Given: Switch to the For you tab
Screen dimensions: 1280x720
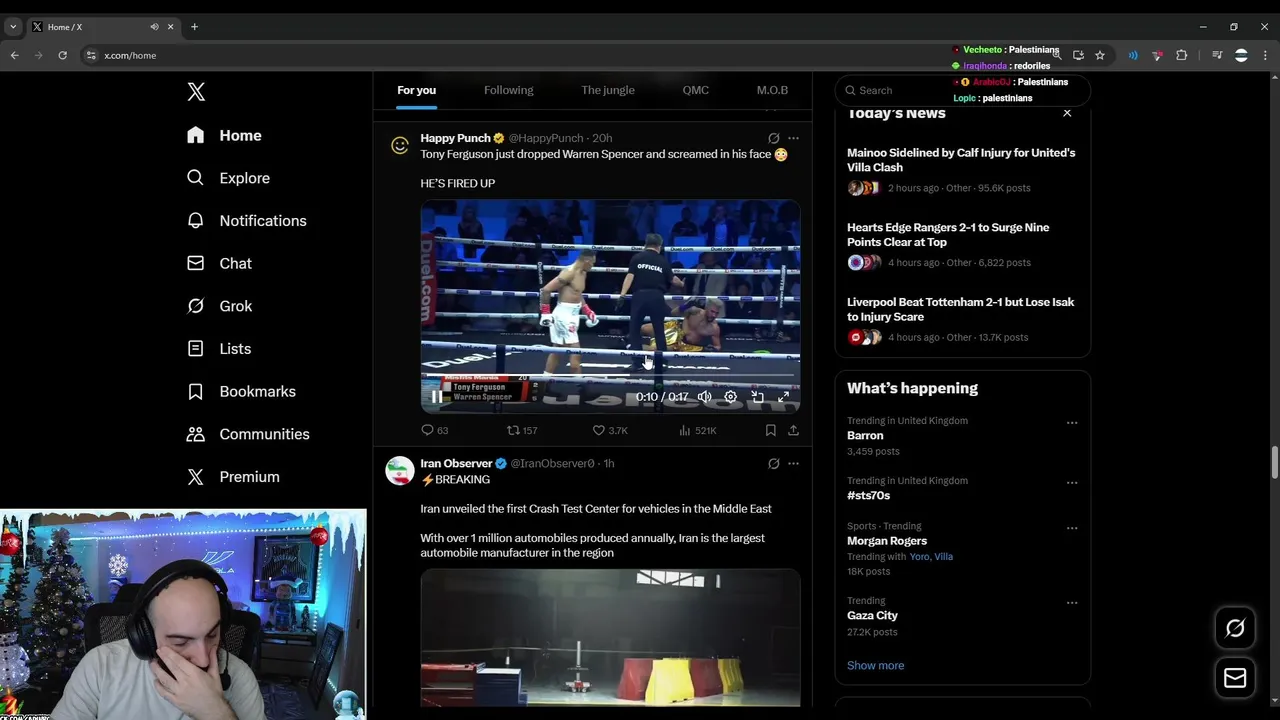Looking at the screenshot, I should click(x=416, y=90).
